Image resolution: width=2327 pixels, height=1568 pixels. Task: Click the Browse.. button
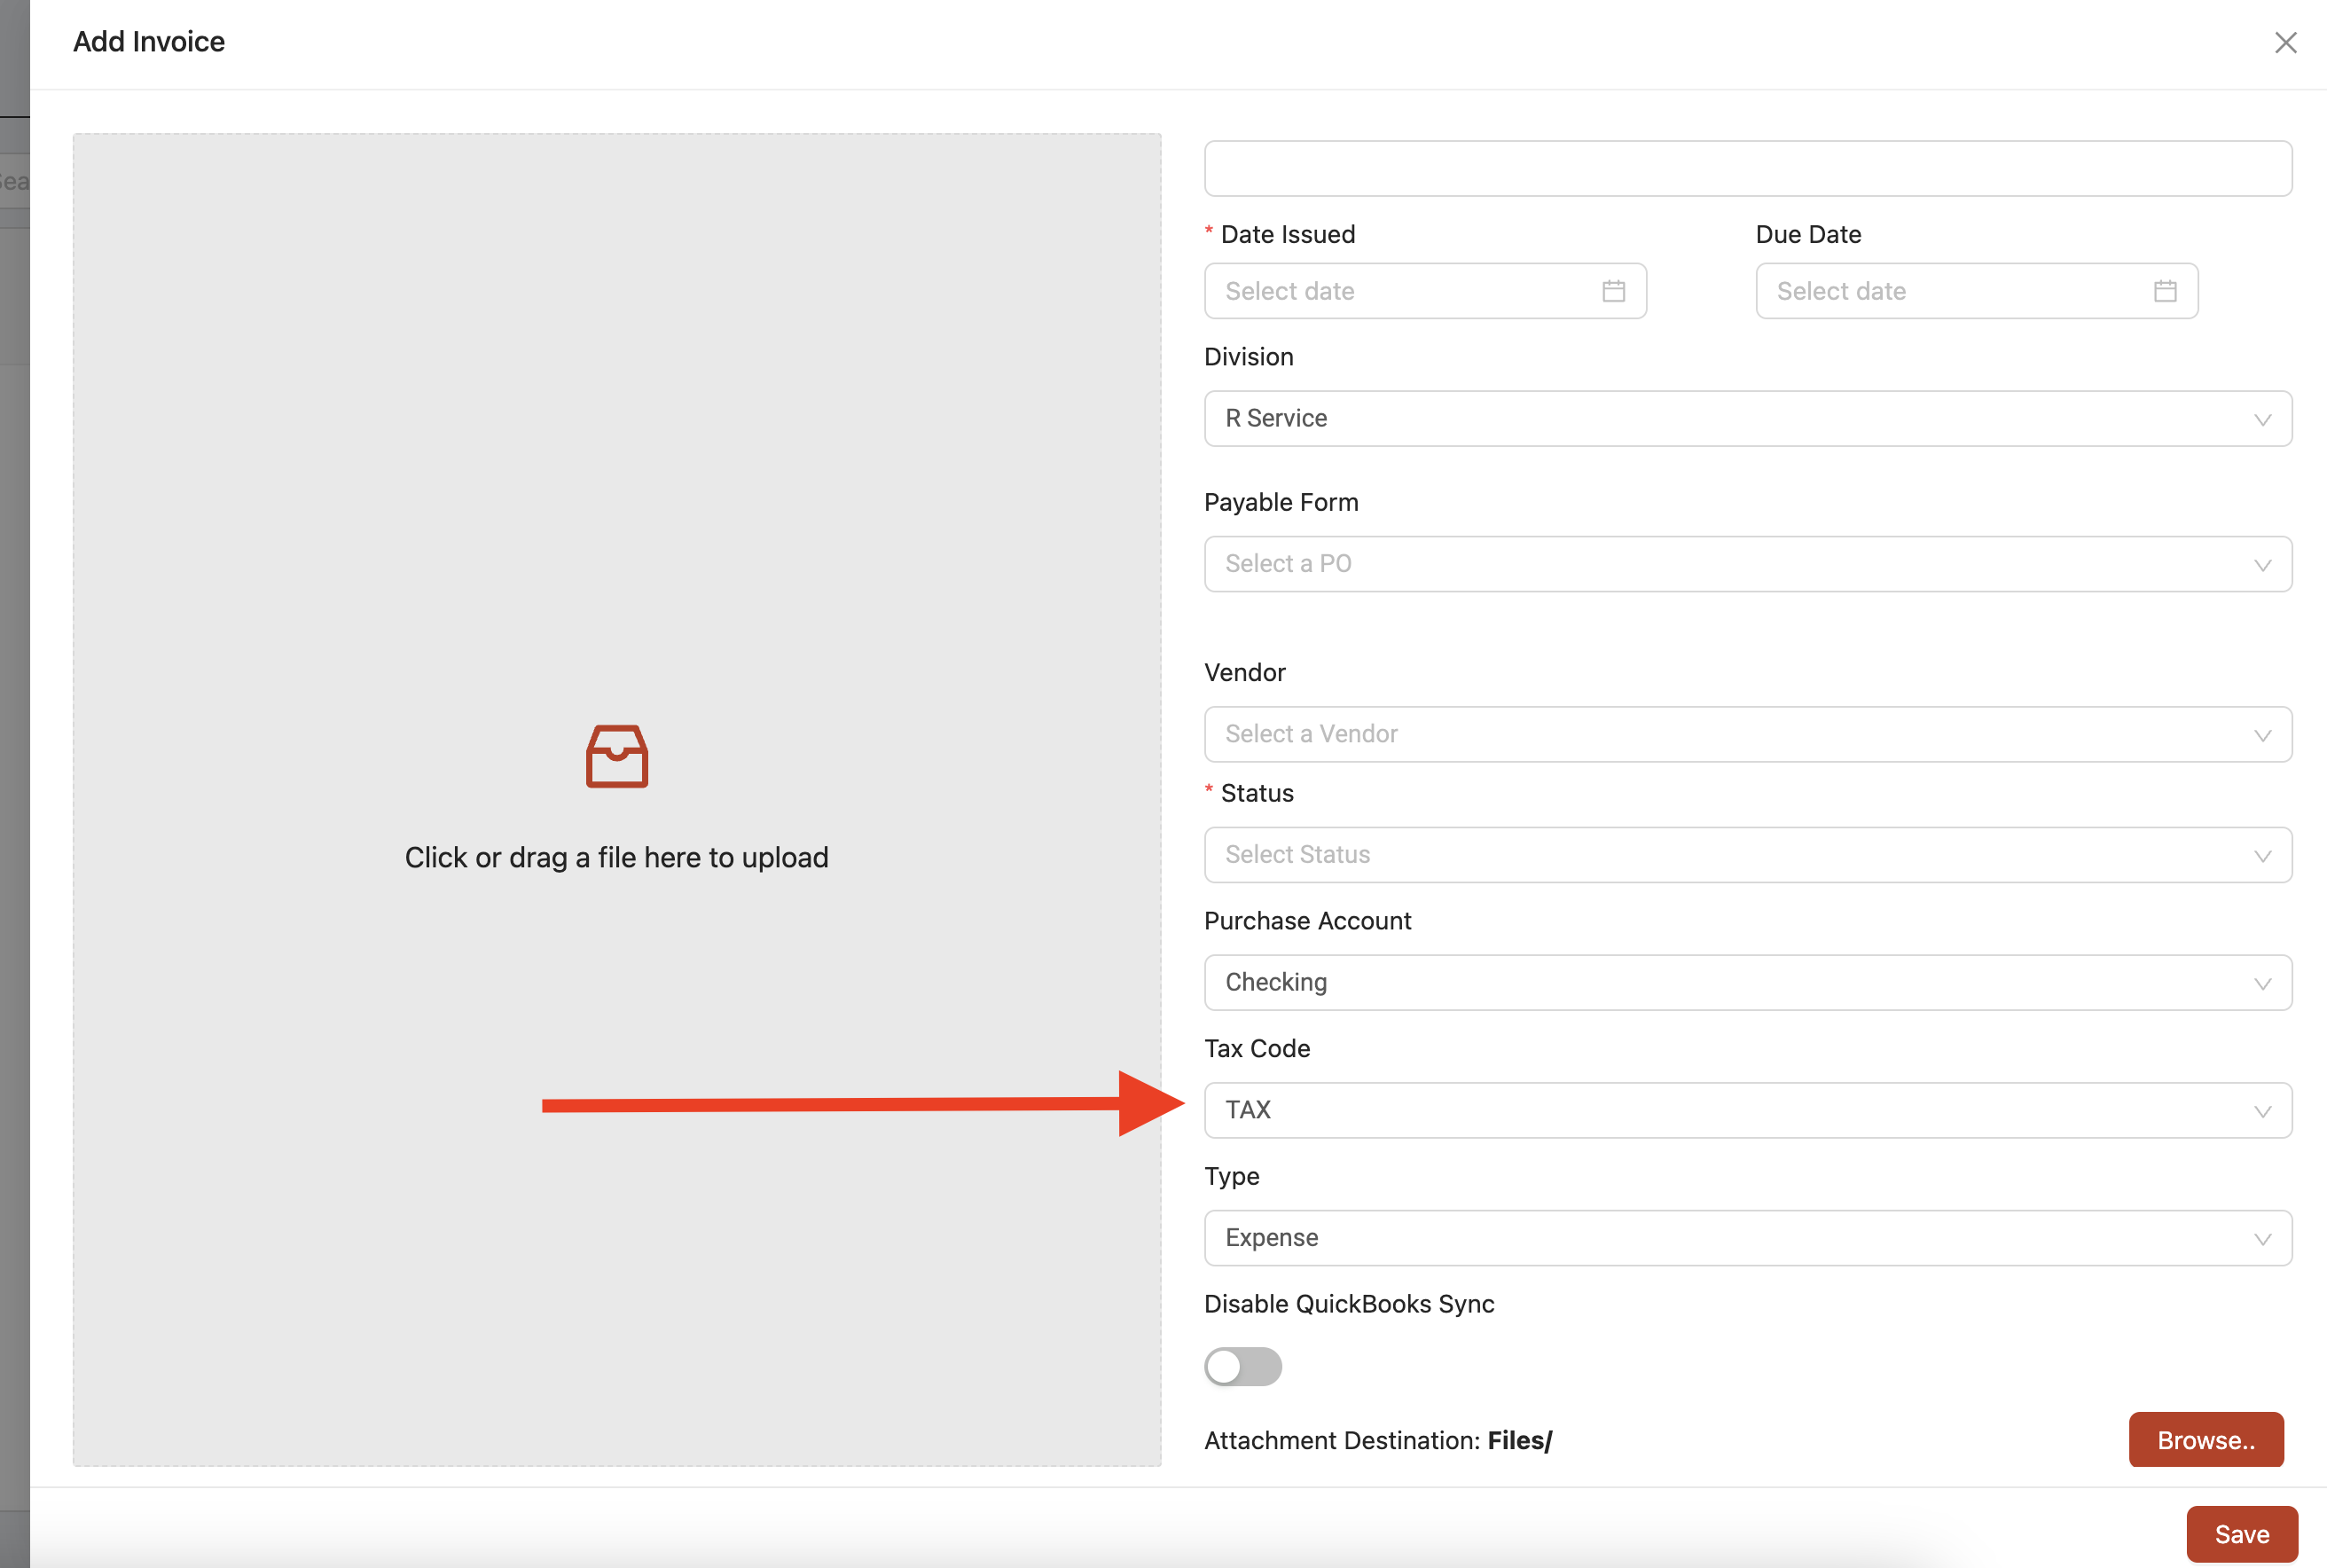[x=2205, y=1440]
